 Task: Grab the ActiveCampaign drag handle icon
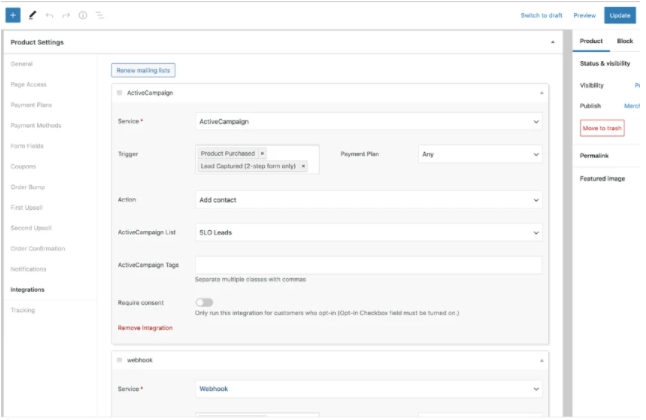click(120, 92)
